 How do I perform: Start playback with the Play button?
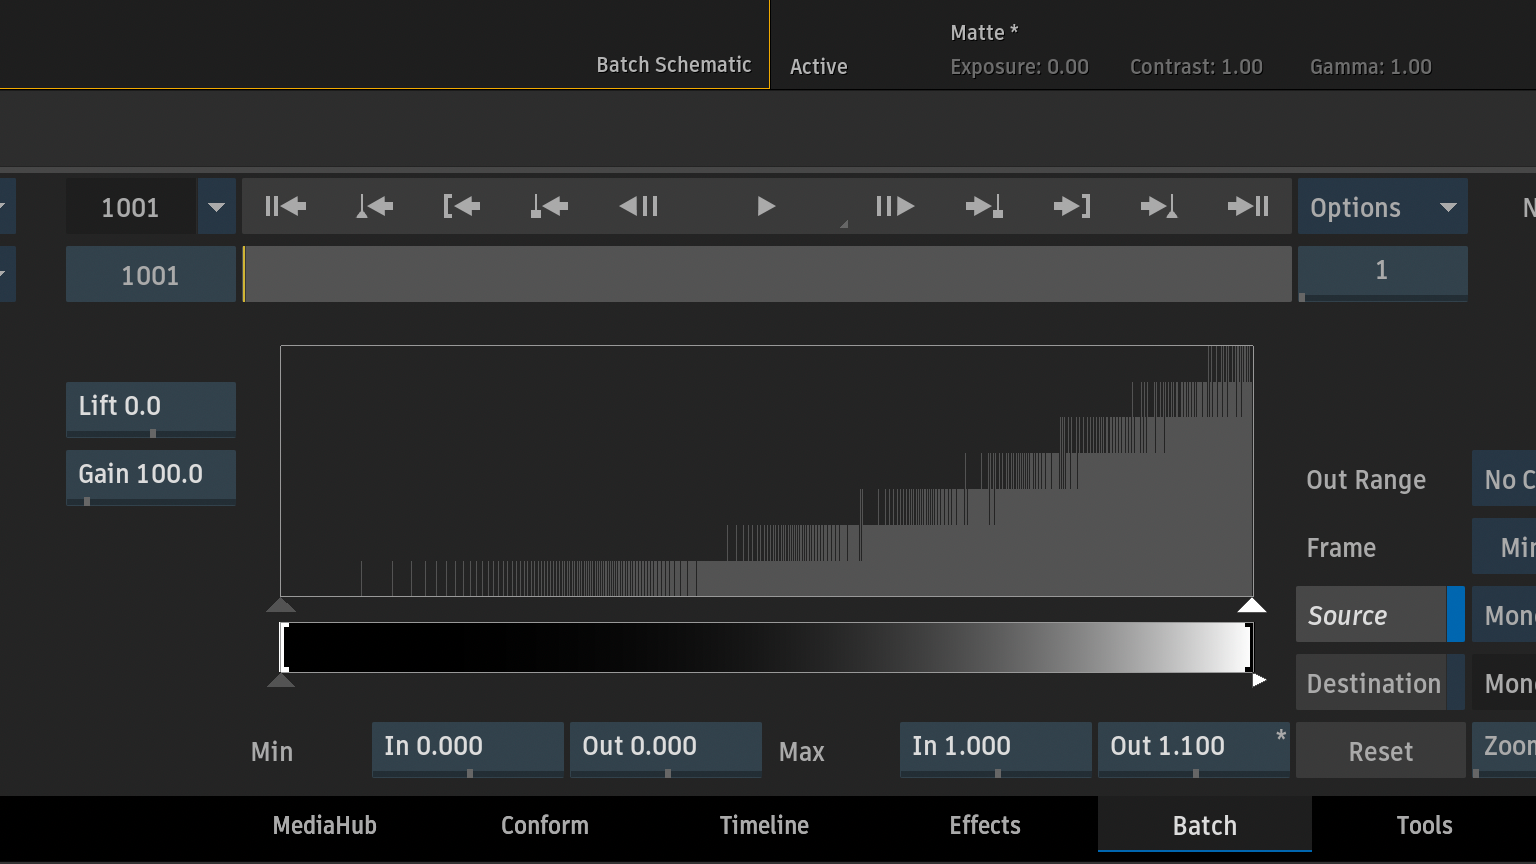tap(766, 206)
